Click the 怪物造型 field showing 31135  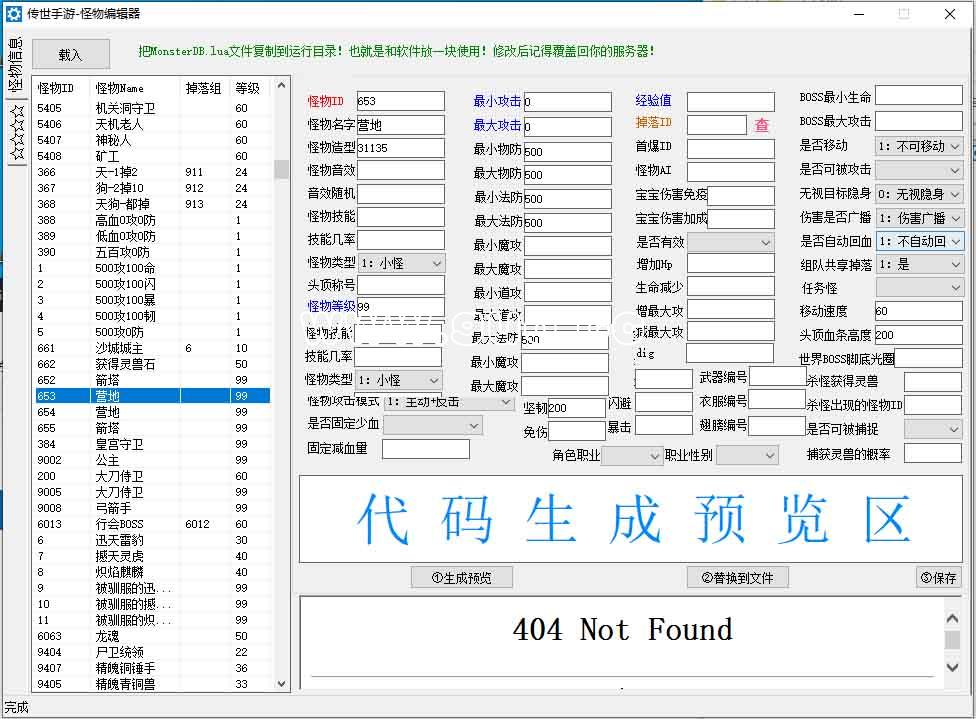[x=400, y=148]
